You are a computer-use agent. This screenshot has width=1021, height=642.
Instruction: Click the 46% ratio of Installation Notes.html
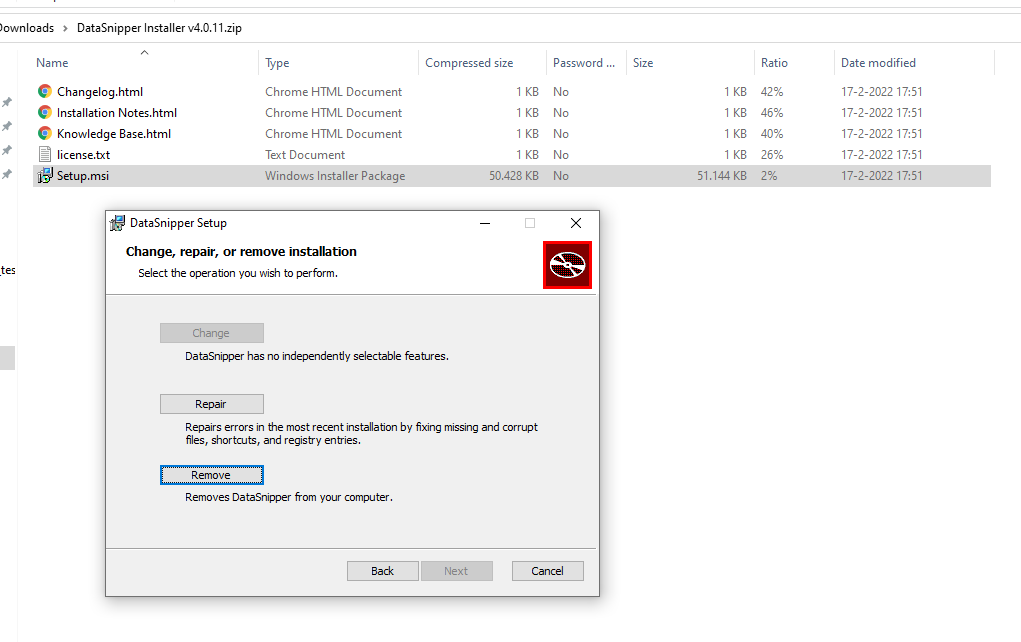click(x=772, y=113)
